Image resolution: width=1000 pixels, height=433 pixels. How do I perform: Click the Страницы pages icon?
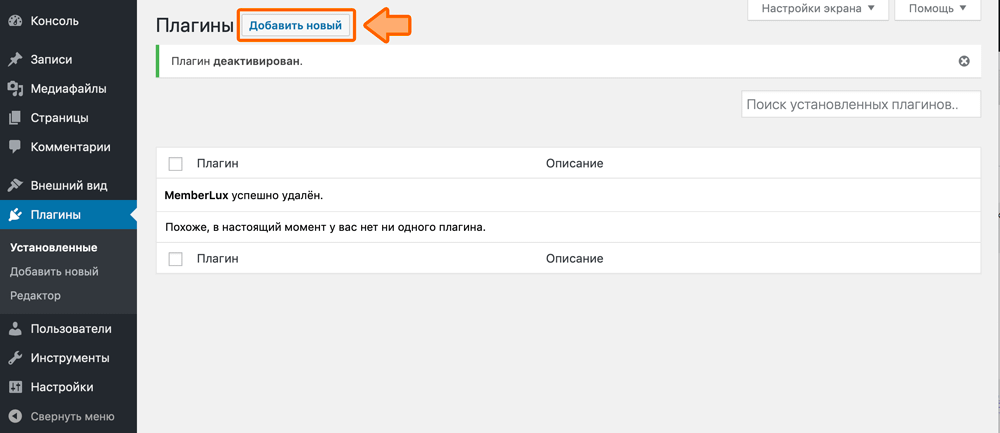click(x=15, y=118)
